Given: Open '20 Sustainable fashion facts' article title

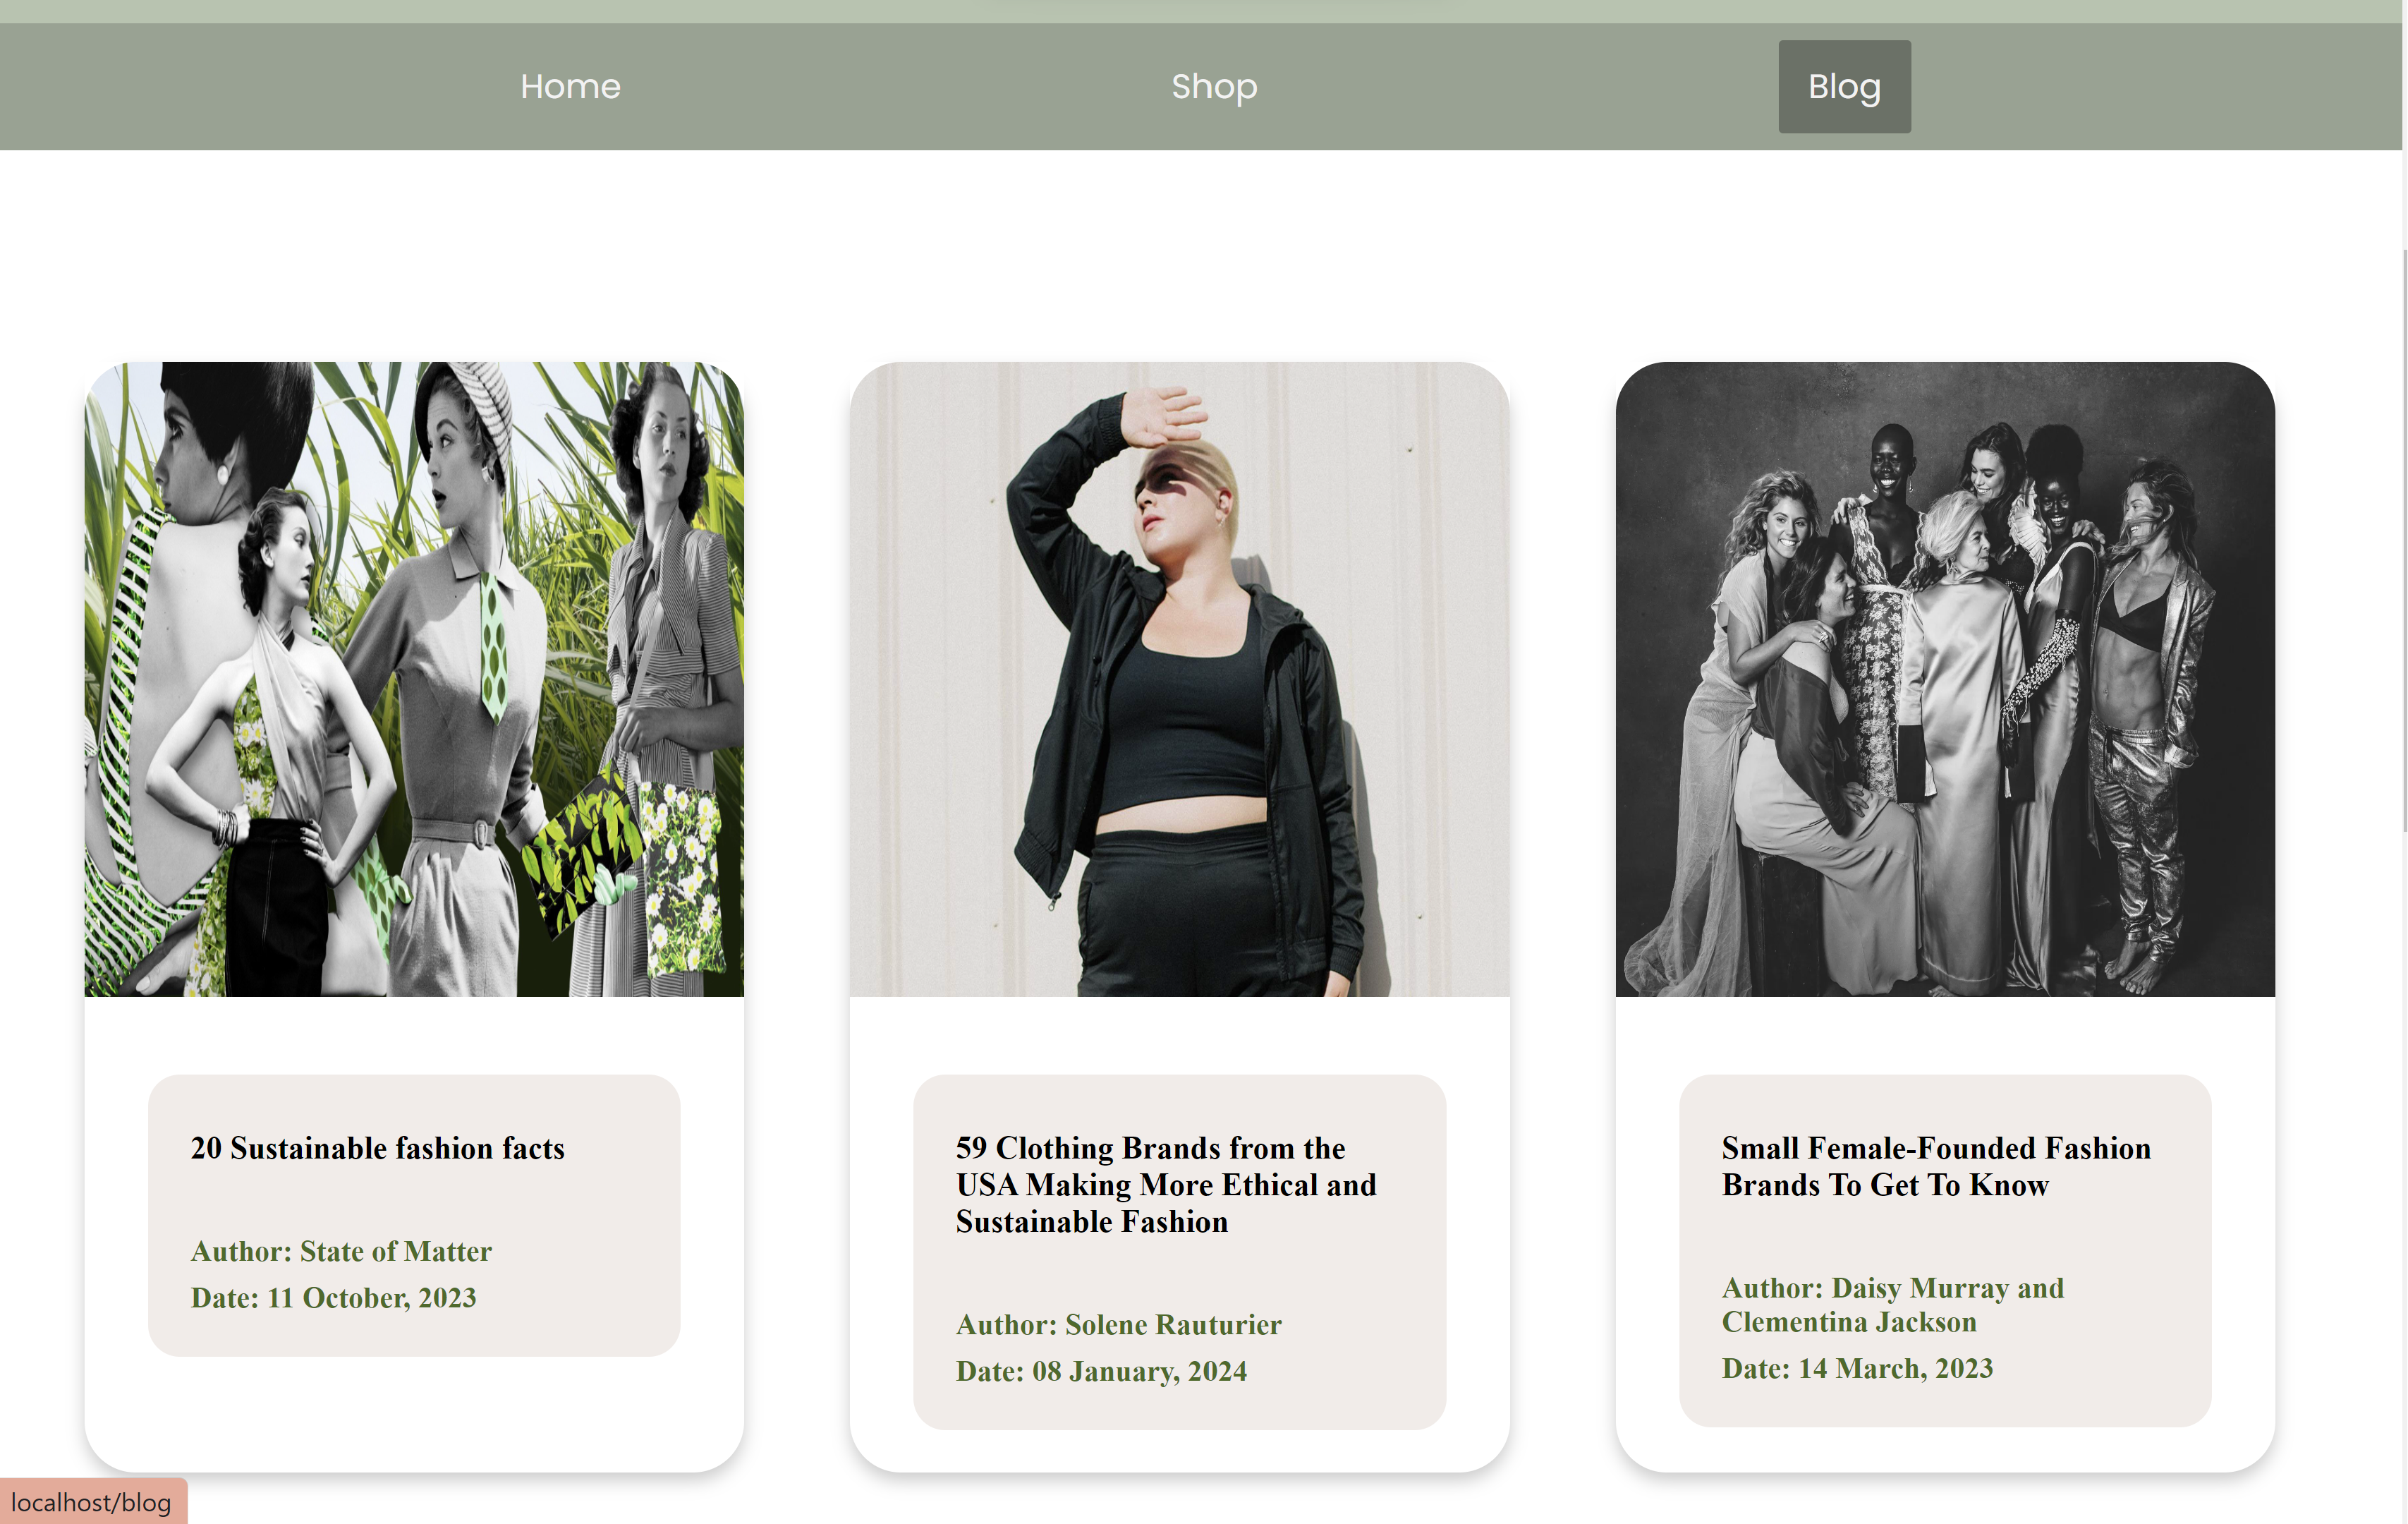Looking at the screenshot, I should click(377, 1148).
